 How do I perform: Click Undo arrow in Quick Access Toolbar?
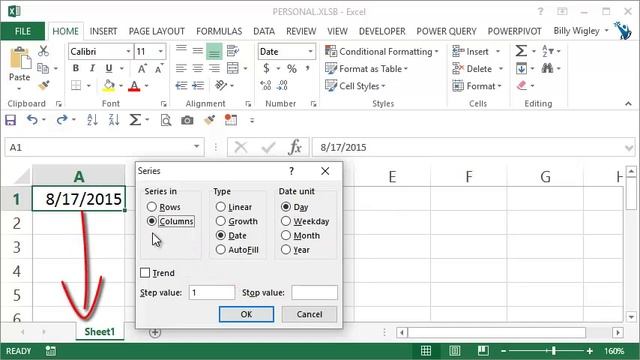click(32, 120)
